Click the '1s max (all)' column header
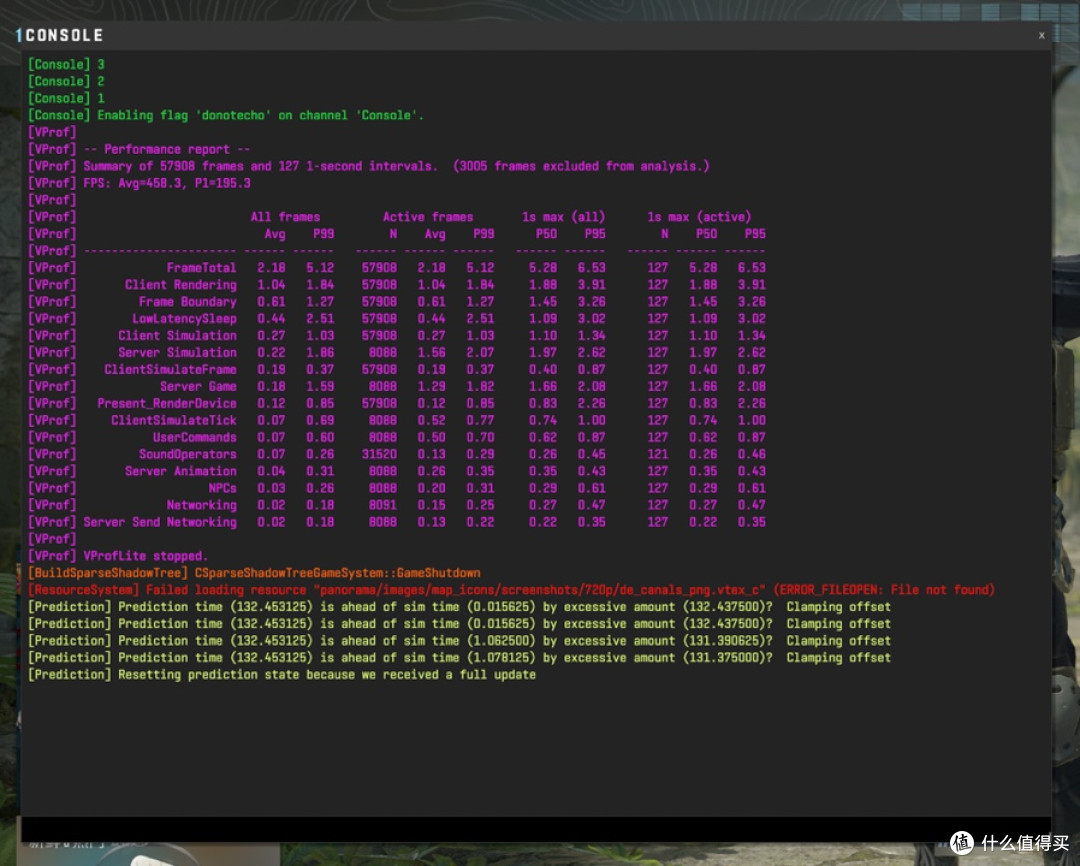This screenshot has height=866, width=1080. [563, 217]
